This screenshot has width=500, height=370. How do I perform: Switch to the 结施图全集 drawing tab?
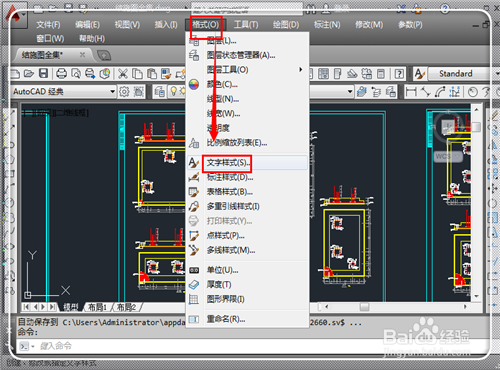(42, 55)
